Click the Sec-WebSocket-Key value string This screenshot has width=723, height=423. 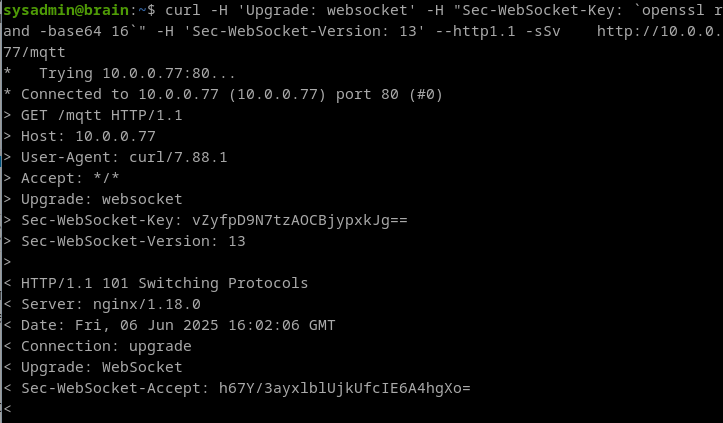(300, 220)
